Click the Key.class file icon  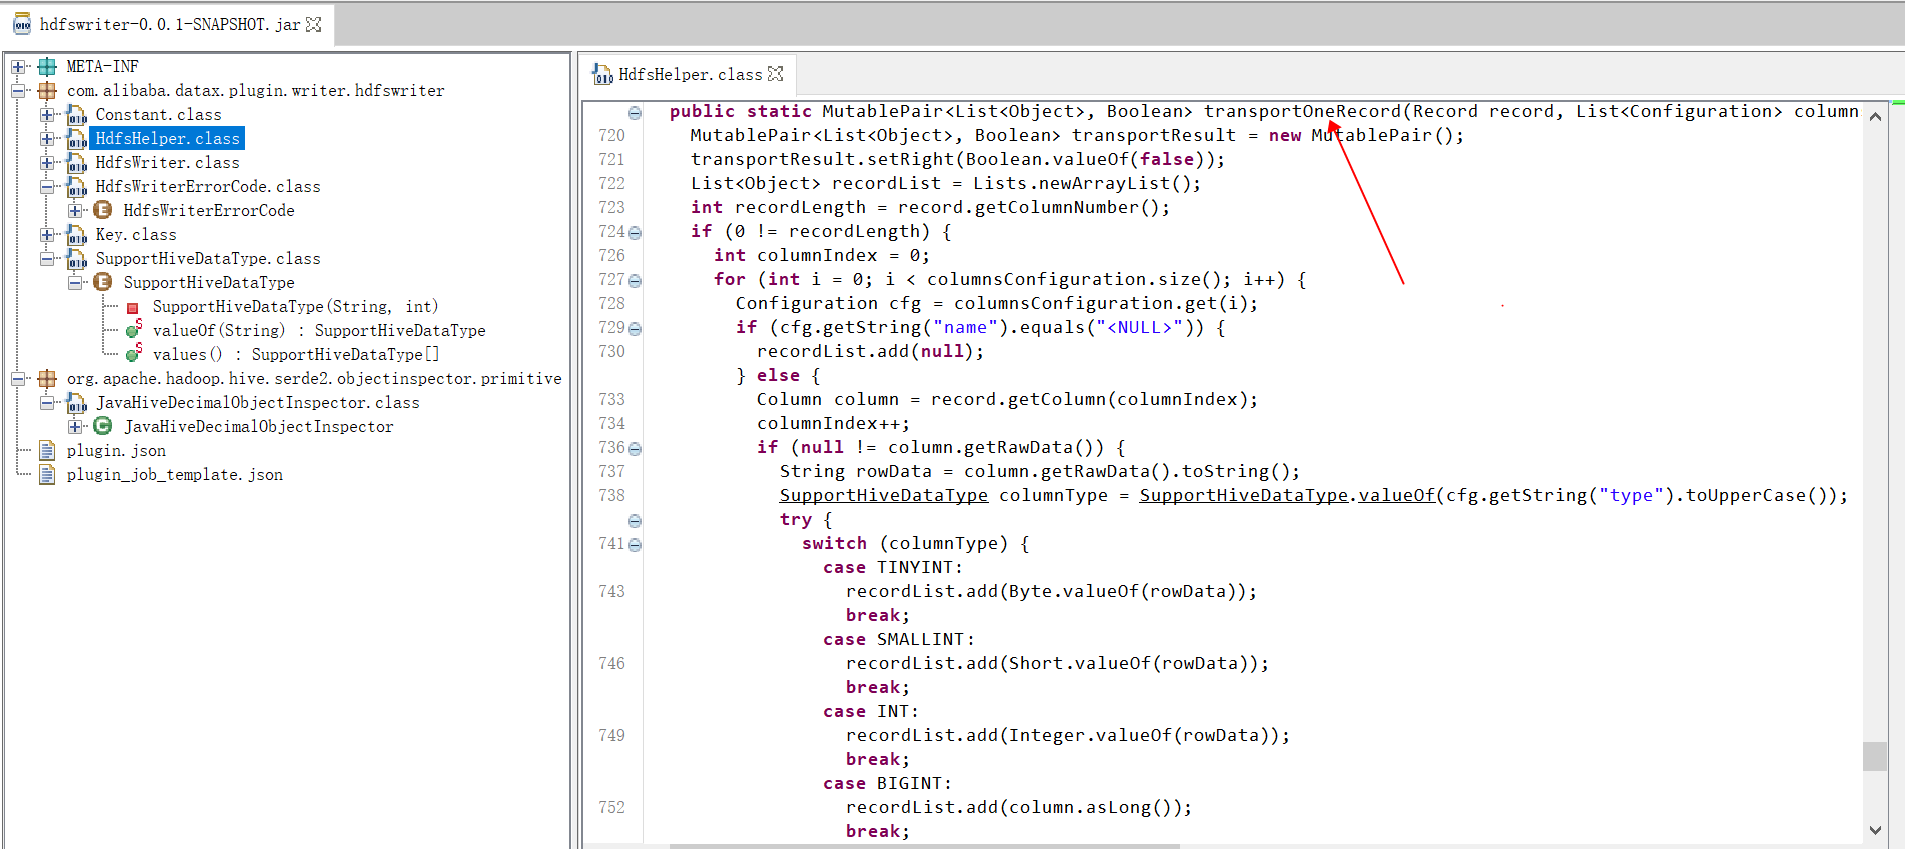[x=77, y=235]
